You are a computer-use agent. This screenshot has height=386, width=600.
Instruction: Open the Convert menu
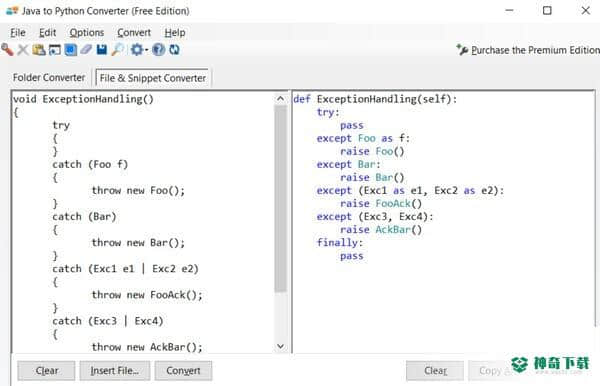(x=134, y=33)
